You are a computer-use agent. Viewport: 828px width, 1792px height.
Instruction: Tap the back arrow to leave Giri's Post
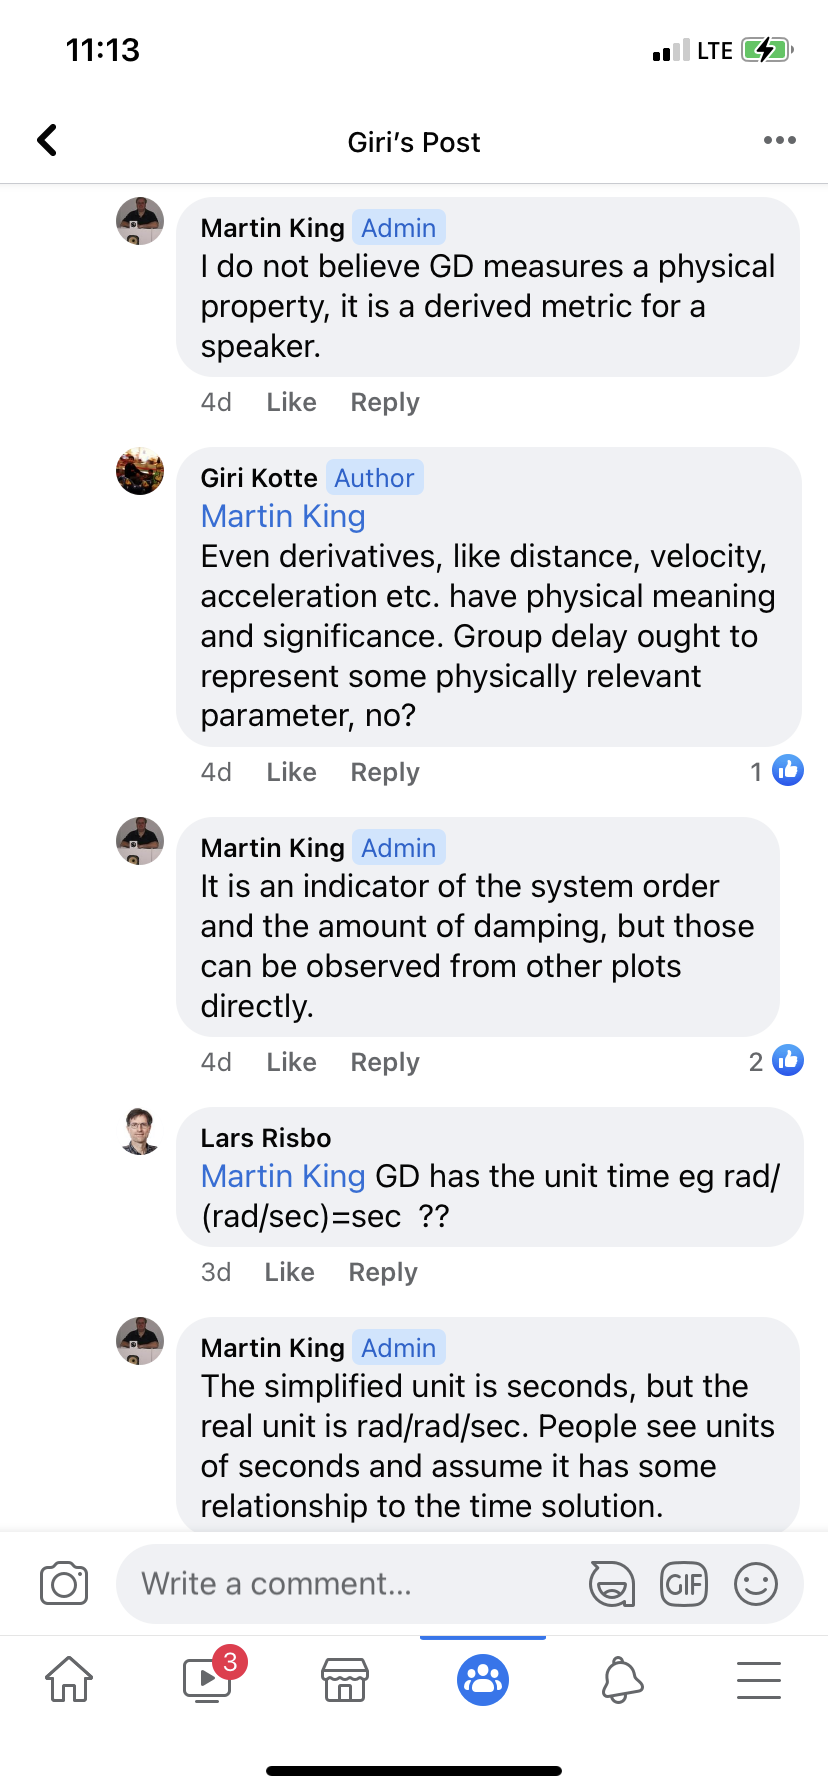click(x=47, y=140)
